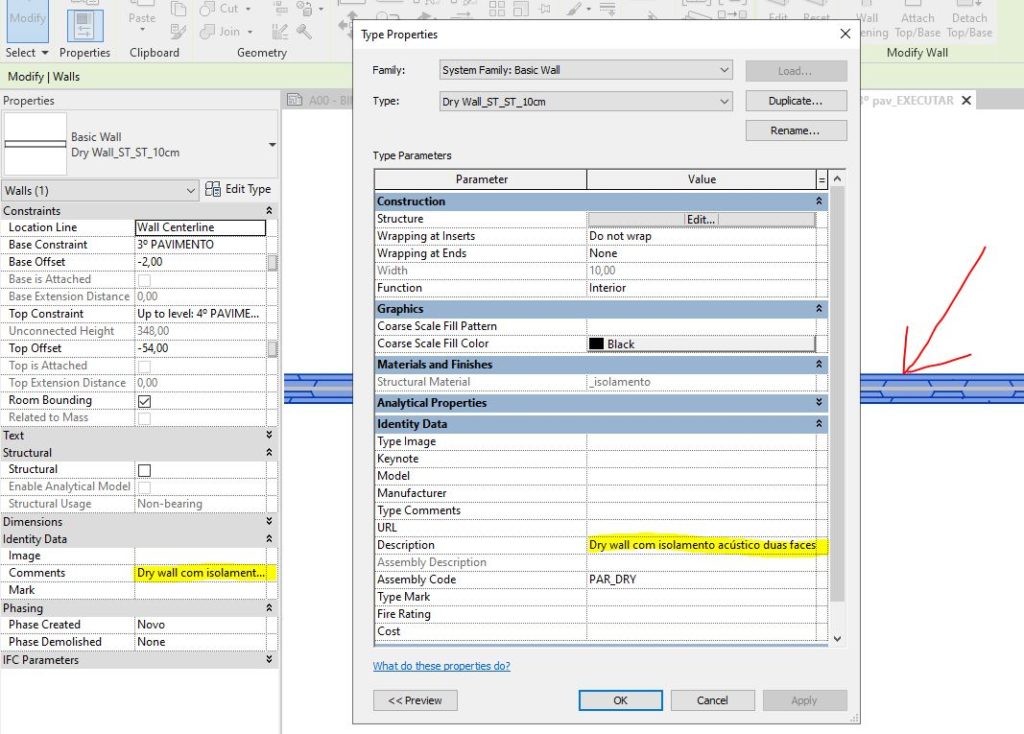Click the view icon on the A00 tab
This screenshot has height=734, width=1024.
coord(295,100)
